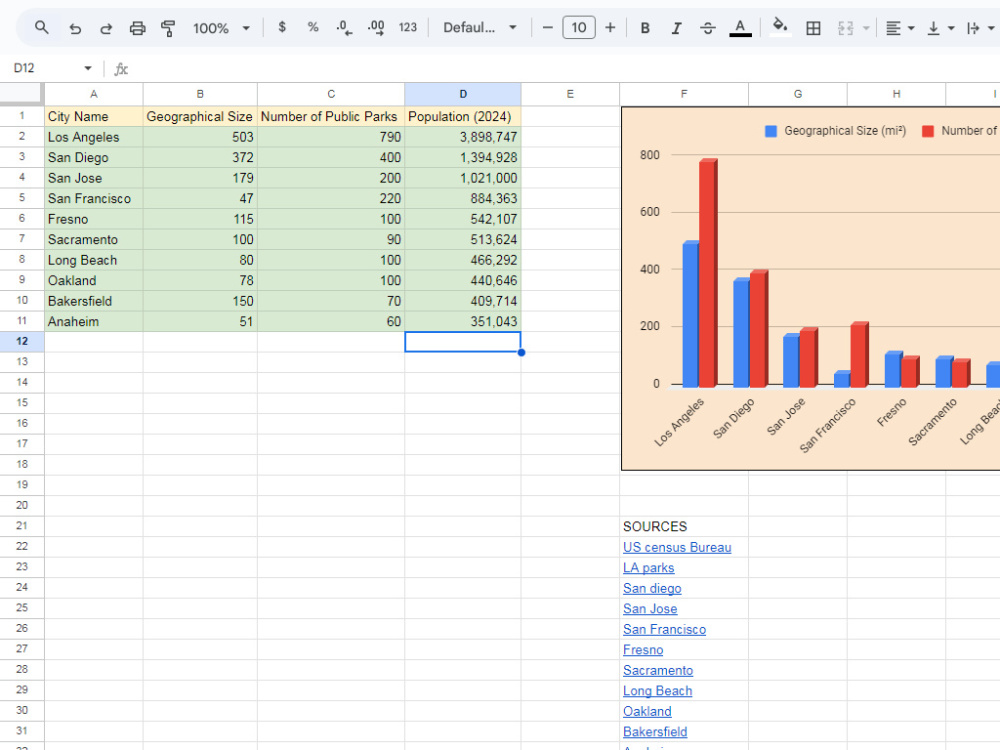Select the Population (2024) header cell
Viewport: 1000px width, 750px height.
463,116
